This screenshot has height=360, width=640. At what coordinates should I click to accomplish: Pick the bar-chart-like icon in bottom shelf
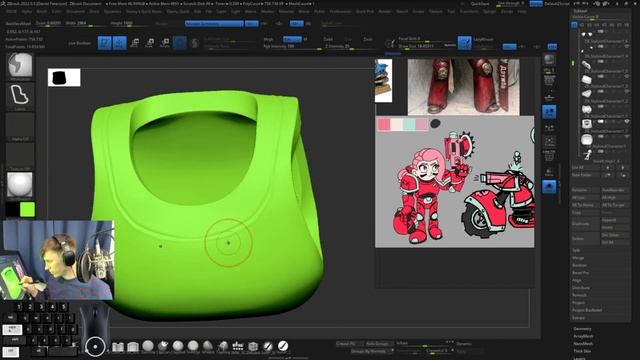coord(238,347)
